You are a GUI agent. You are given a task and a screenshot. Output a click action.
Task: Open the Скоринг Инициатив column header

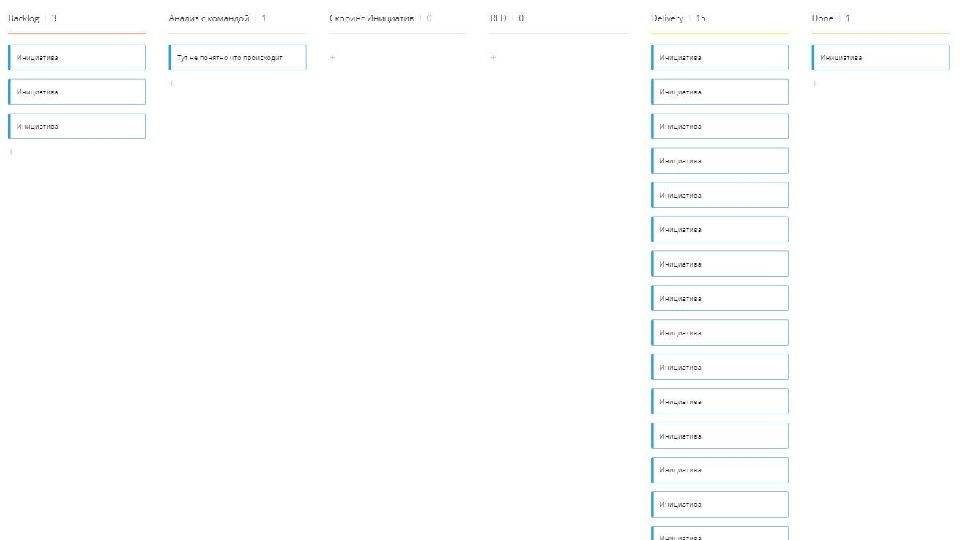(x=371, y=18)
